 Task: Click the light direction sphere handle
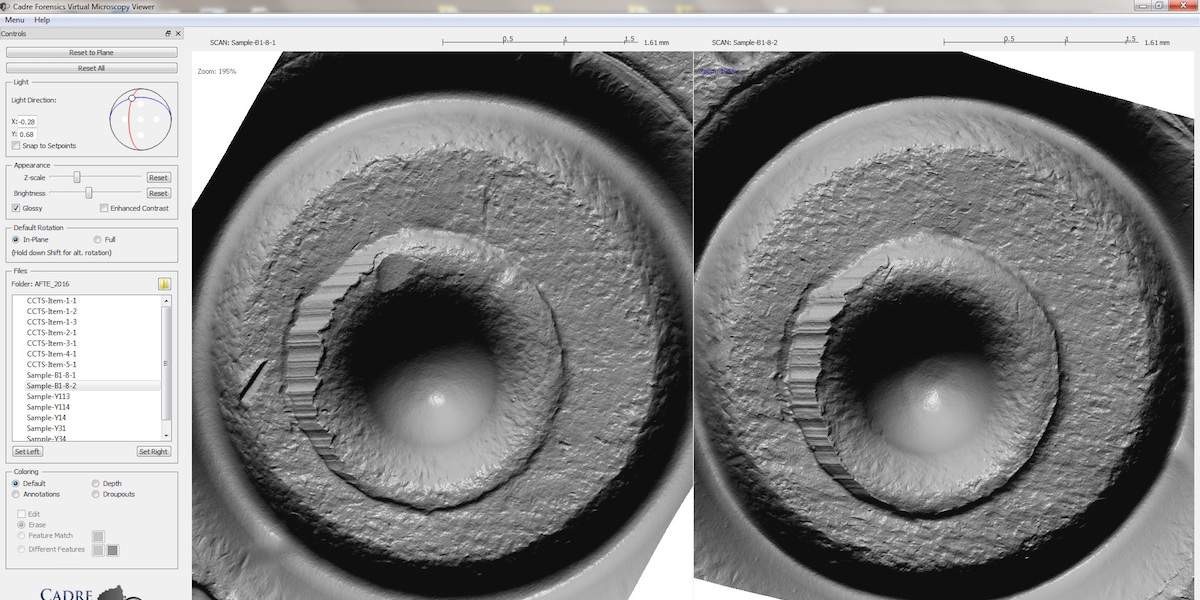coord(132,98)
